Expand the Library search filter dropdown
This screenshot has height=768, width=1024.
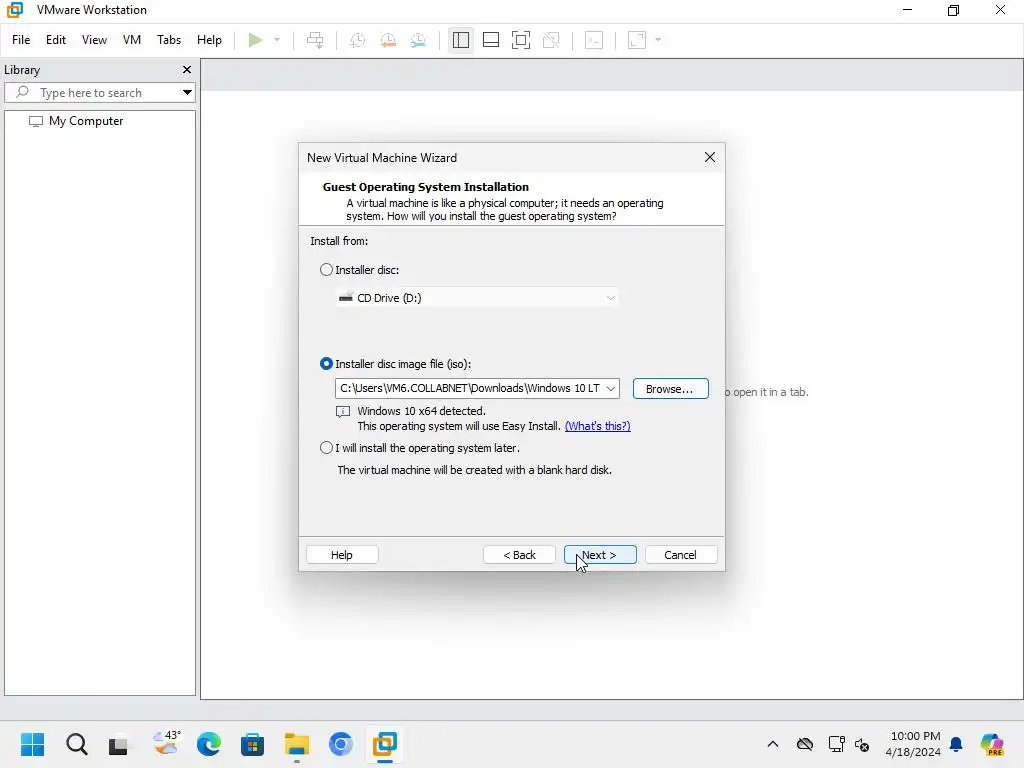187,93
